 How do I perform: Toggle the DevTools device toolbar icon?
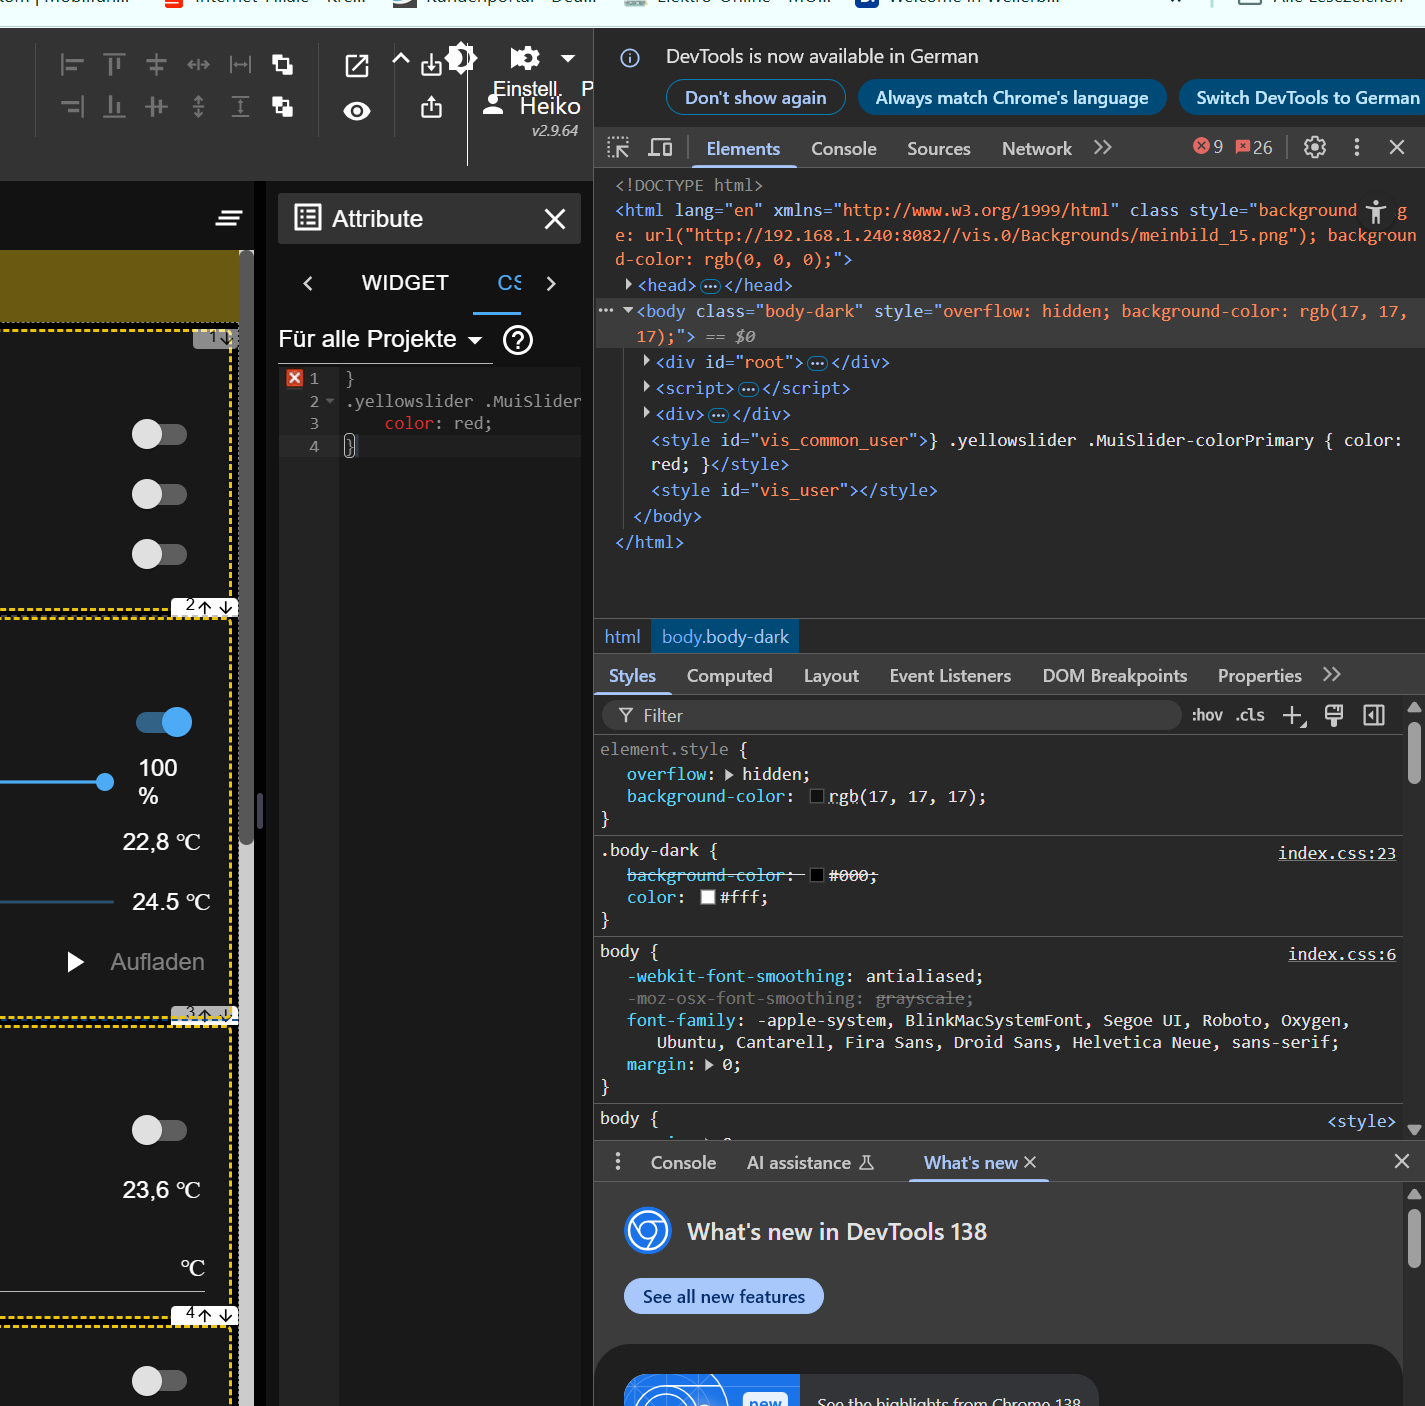pos(661,148)
